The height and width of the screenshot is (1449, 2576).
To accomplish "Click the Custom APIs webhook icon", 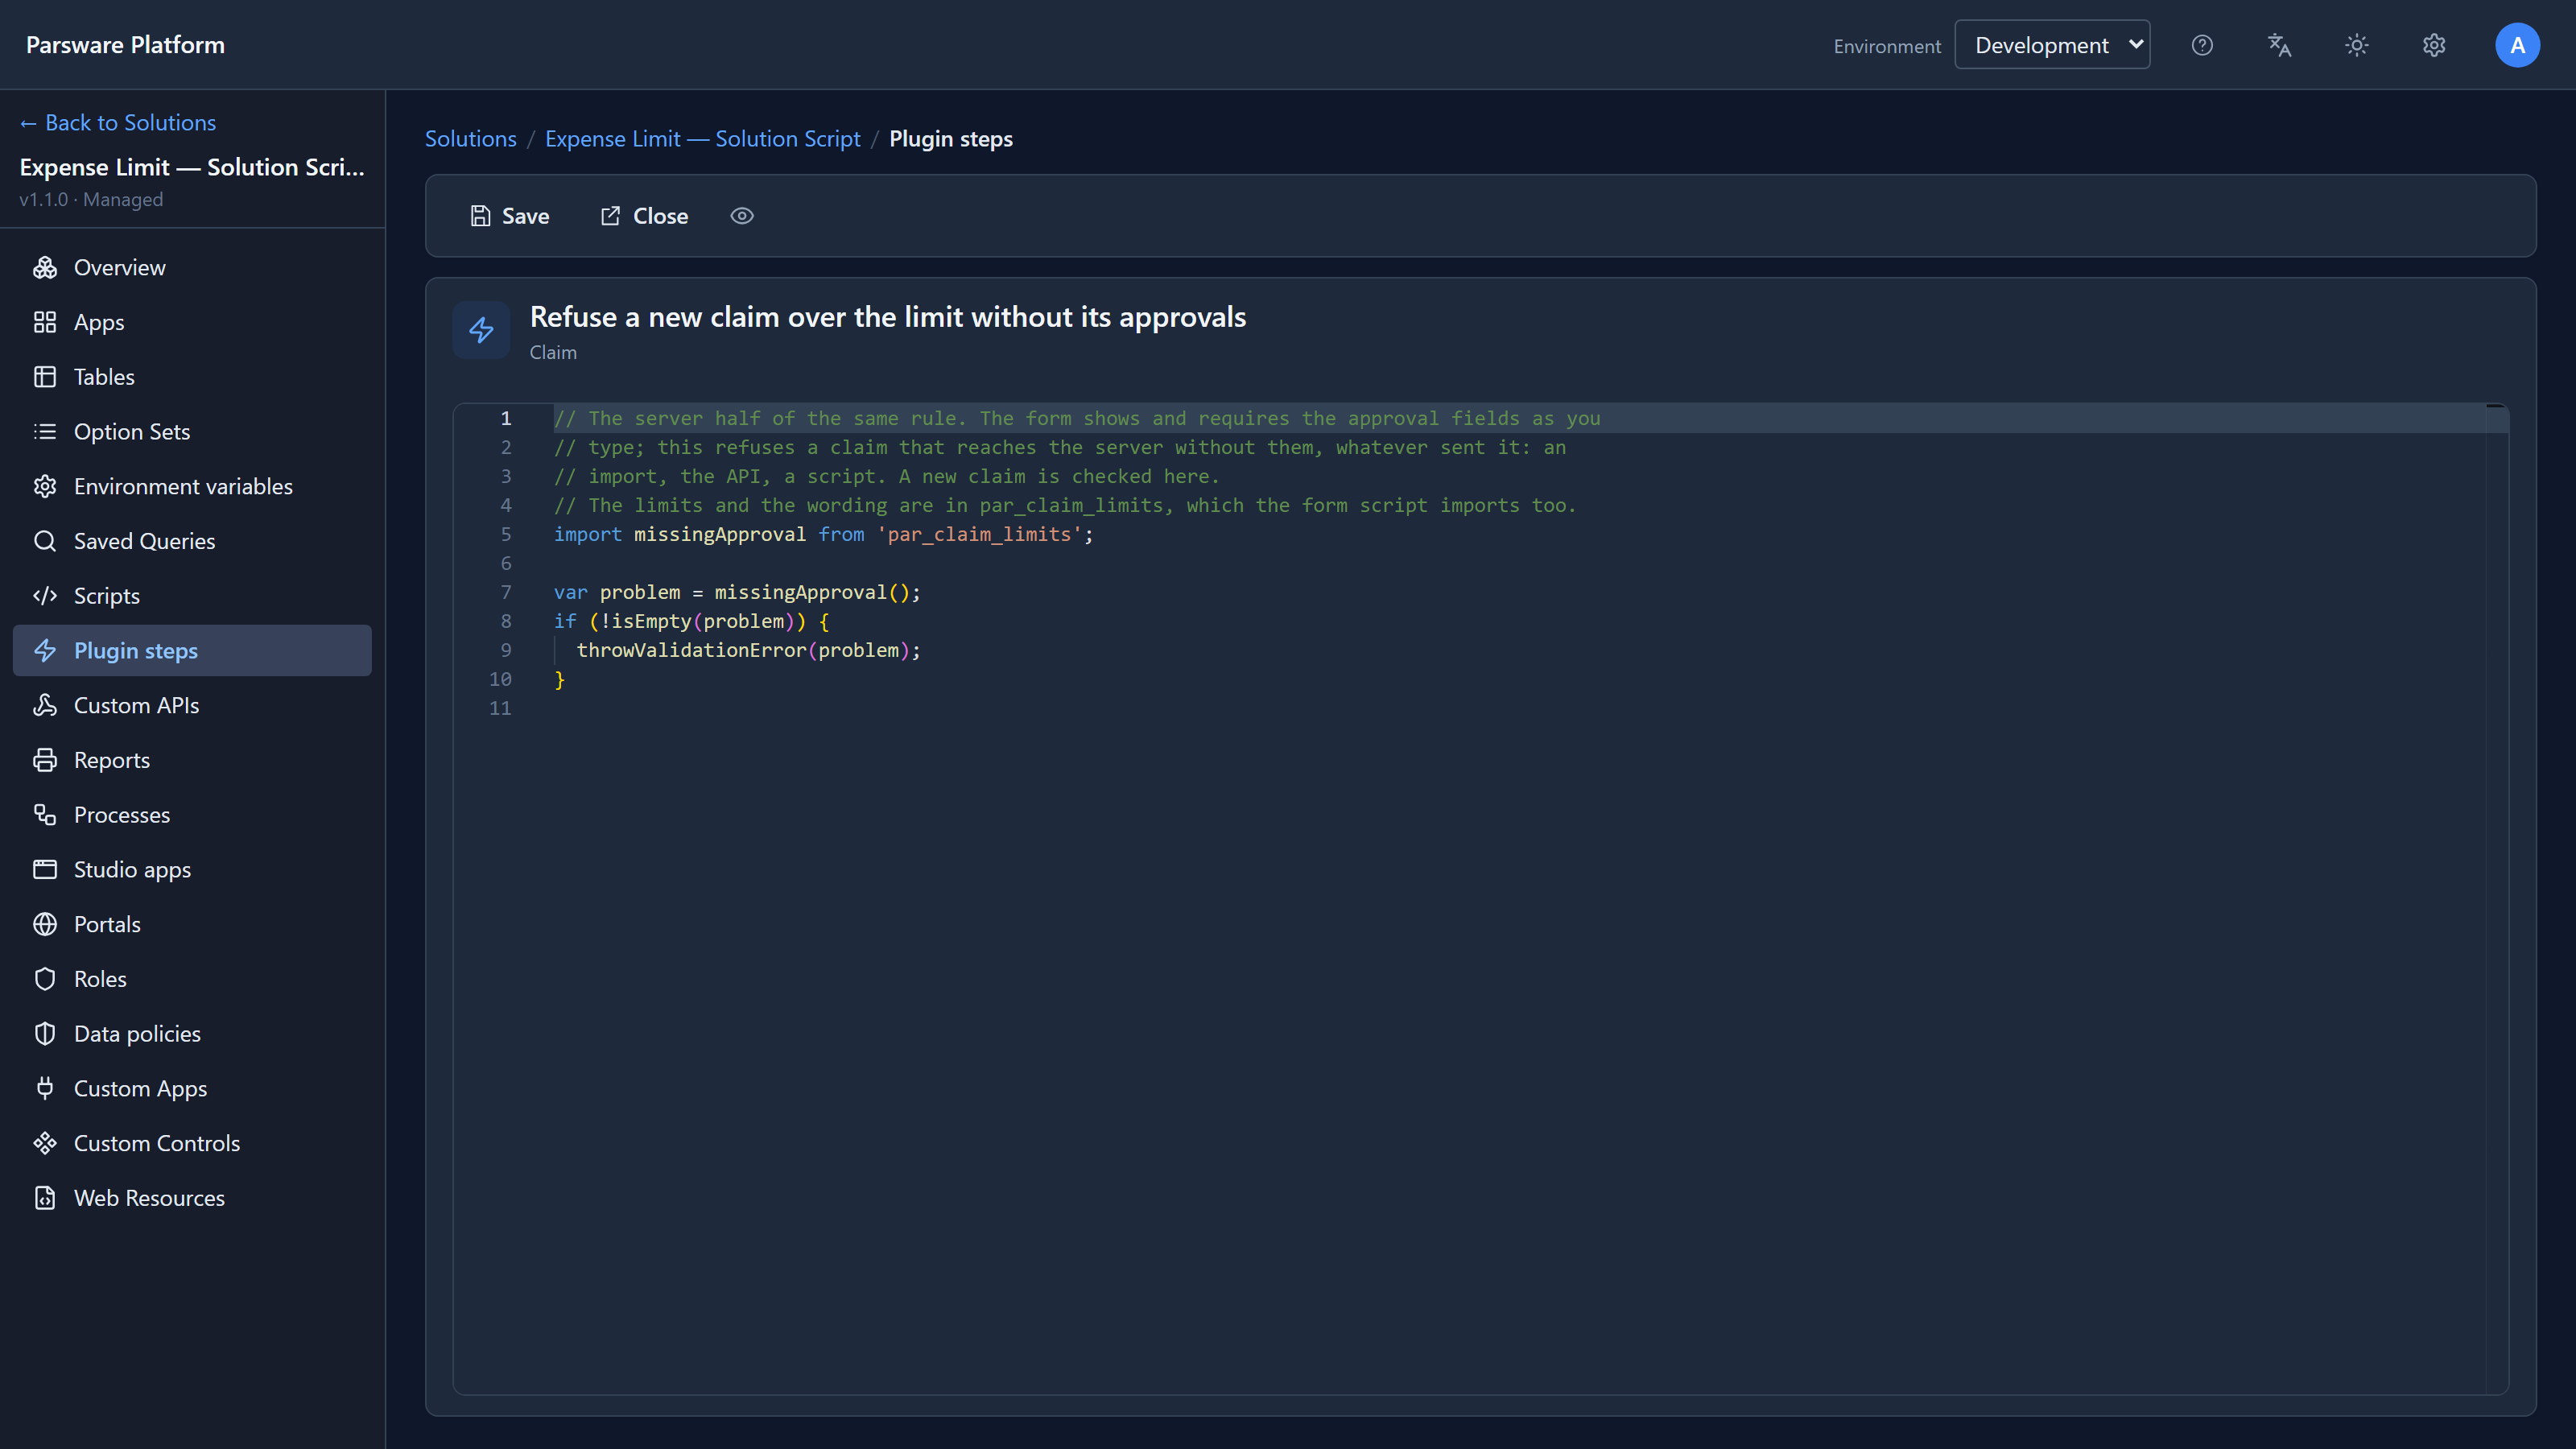I will pos(45,705).
